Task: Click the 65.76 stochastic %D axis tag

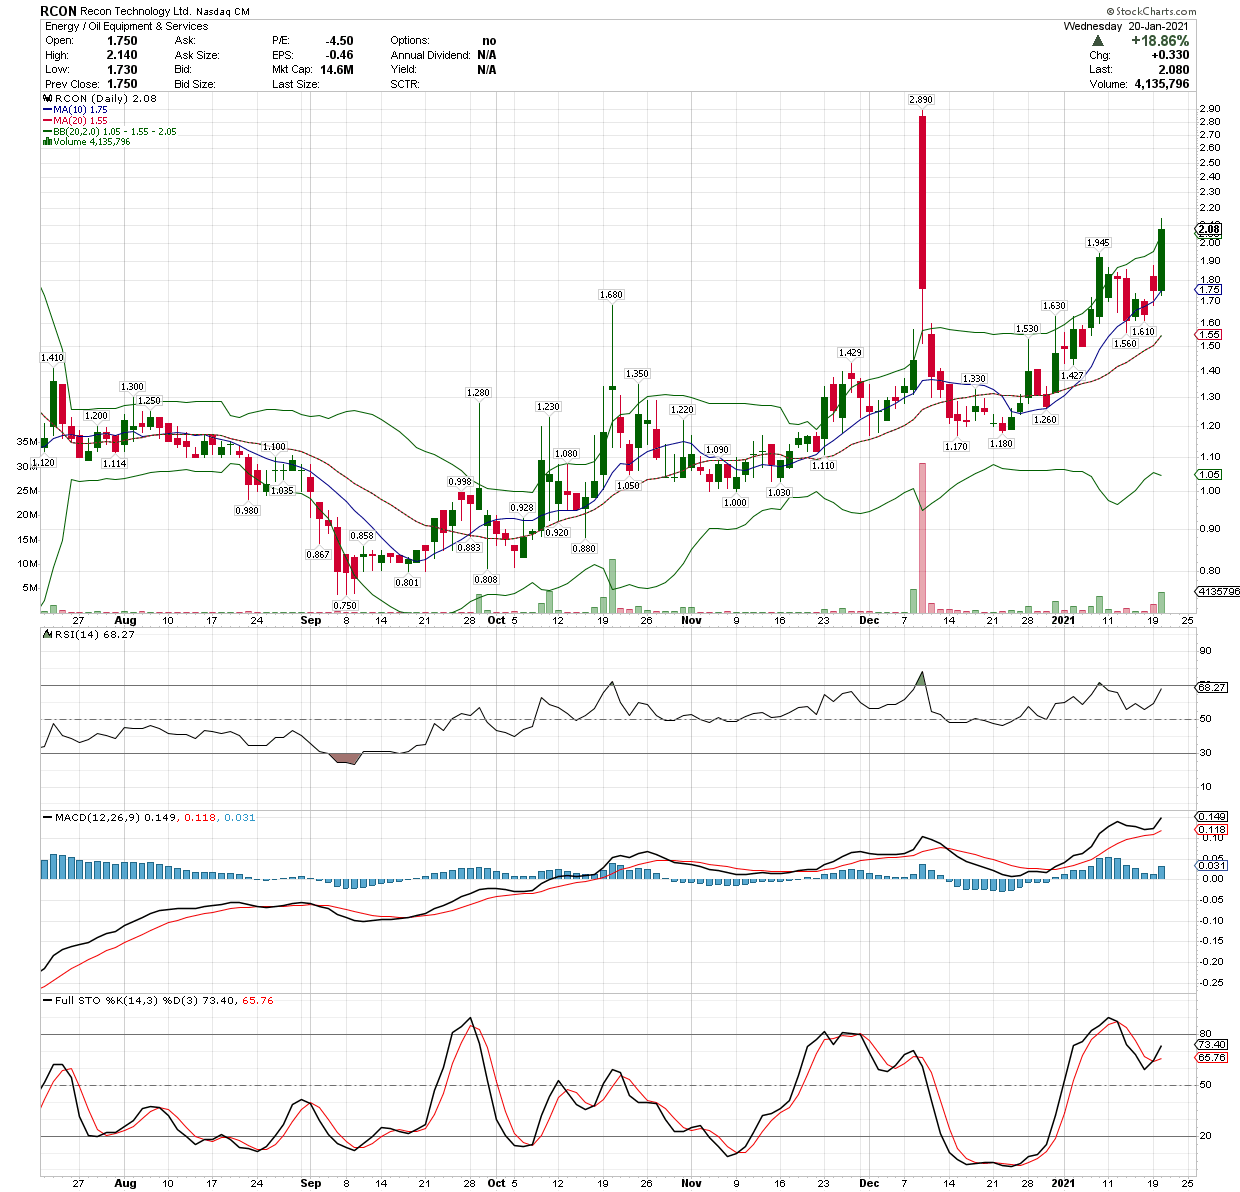Action: 1211,1058
